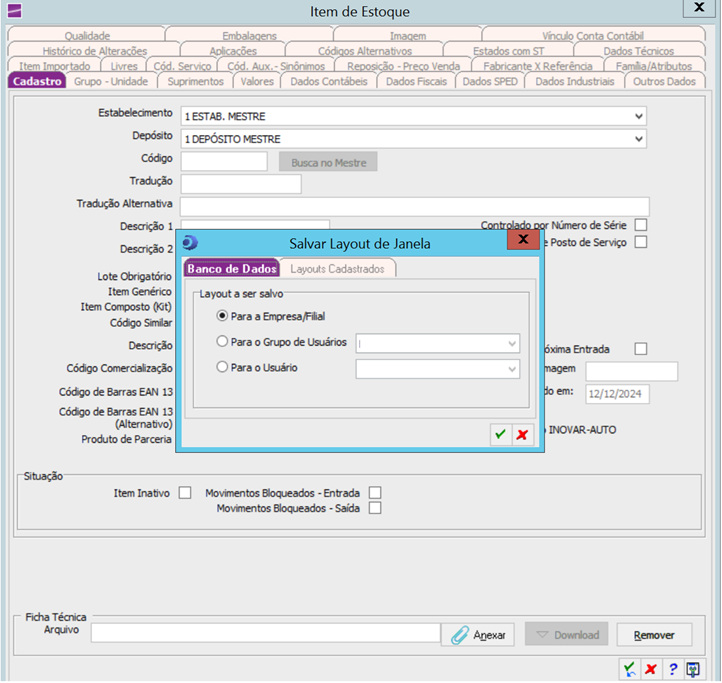722x683 pixels.
Task: Select the Para a Empresa/Filial radio option
Action: [x=222, y=315]
